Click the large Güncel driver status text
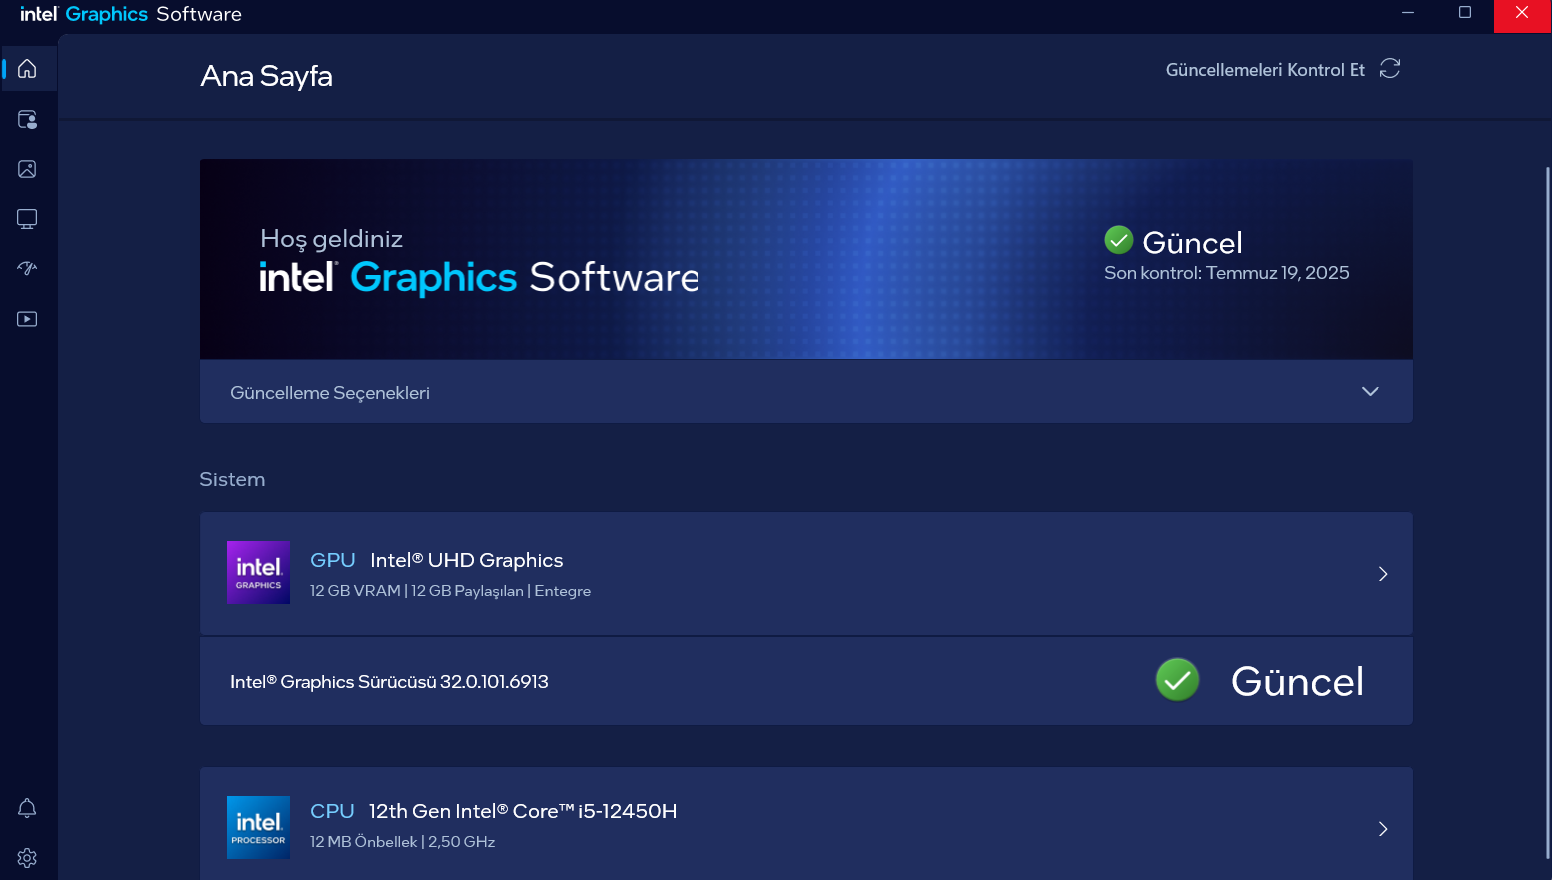 pos(1297,682)
